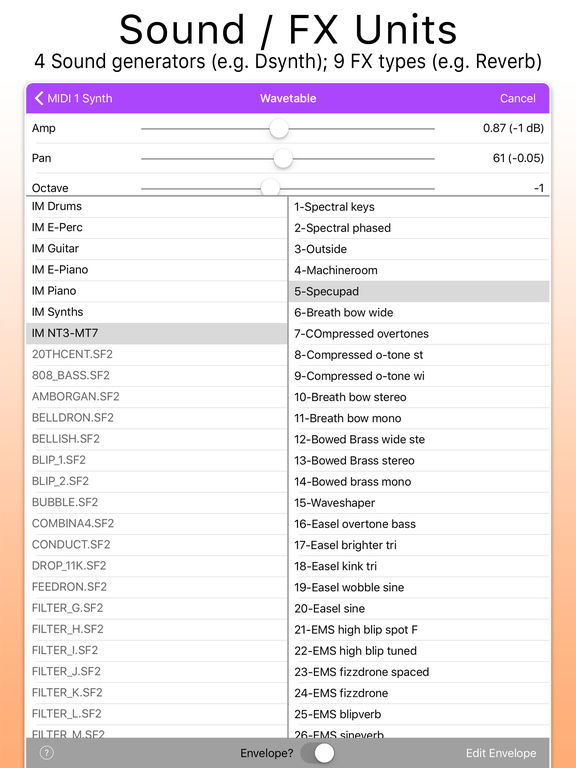Toggle the Envelope switch
Screen dimensions: 576x768
coord(317,753)
